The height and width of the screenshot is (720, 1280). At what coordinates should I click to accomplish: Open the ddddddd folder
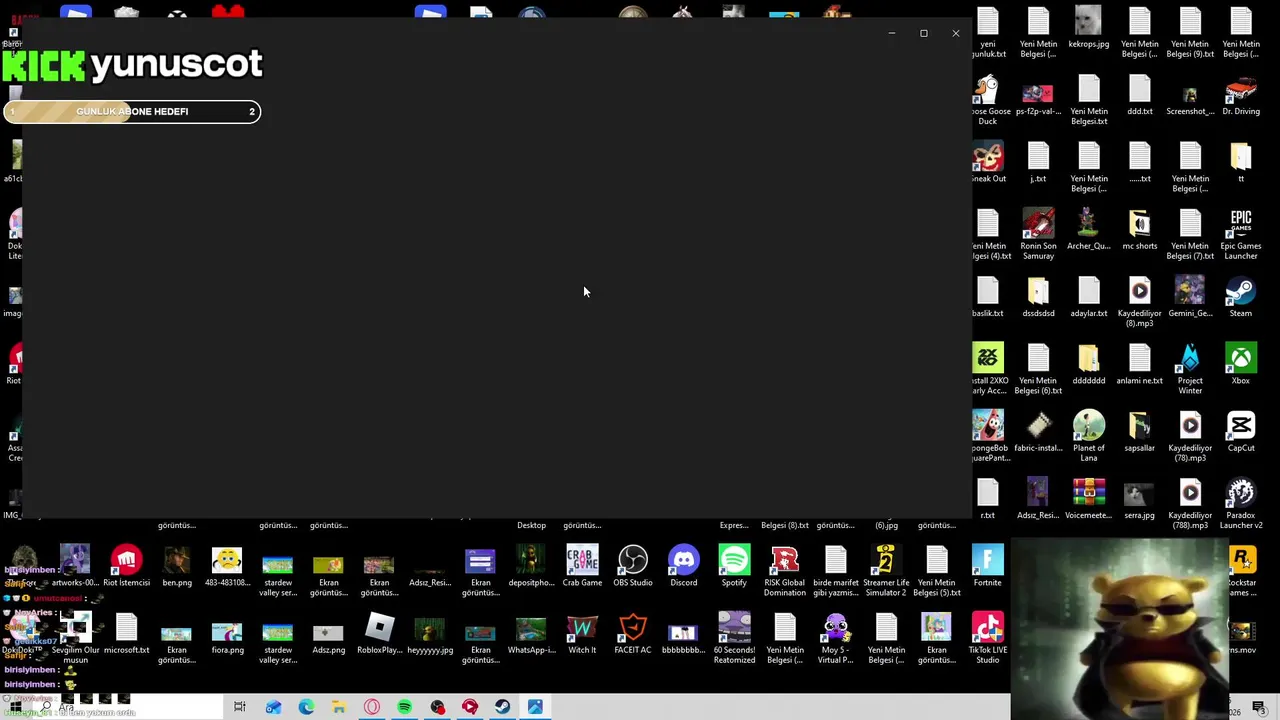point(1089,365)
